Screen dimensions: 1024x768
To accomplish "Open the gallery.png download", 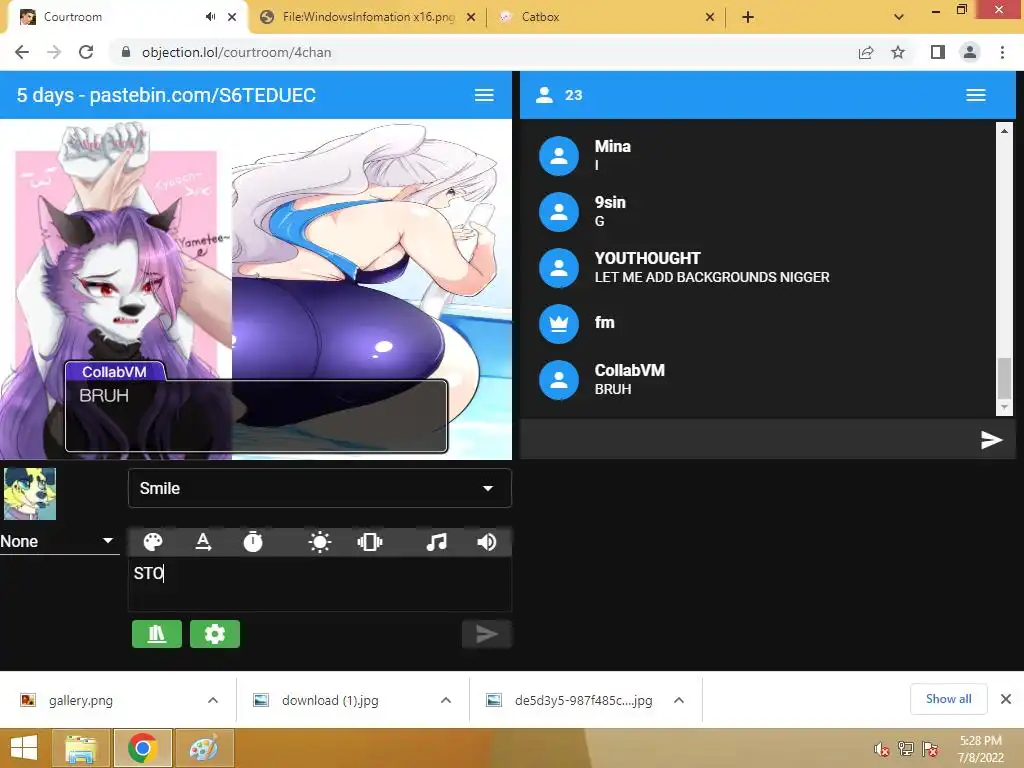I will click(x=80, y=701).
